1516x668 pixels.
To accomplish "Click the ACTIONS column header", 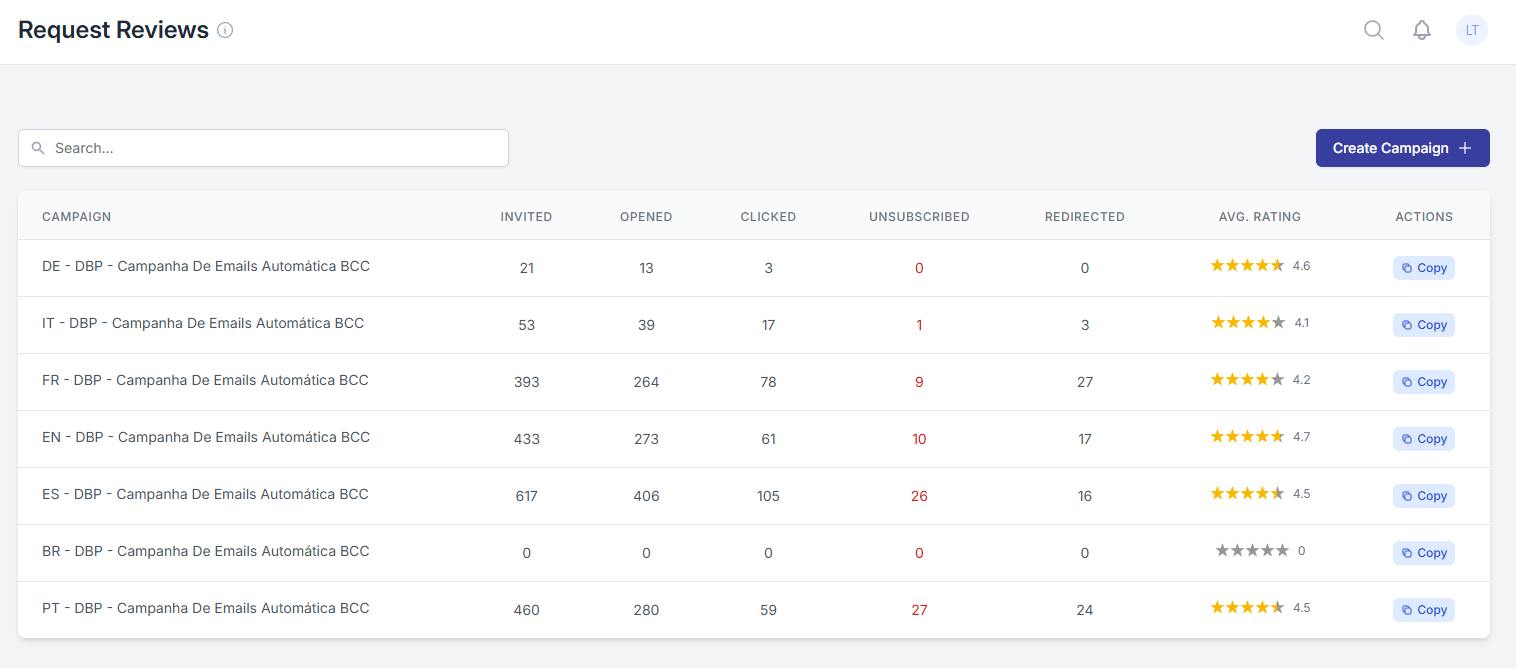I will (1424, 217).
